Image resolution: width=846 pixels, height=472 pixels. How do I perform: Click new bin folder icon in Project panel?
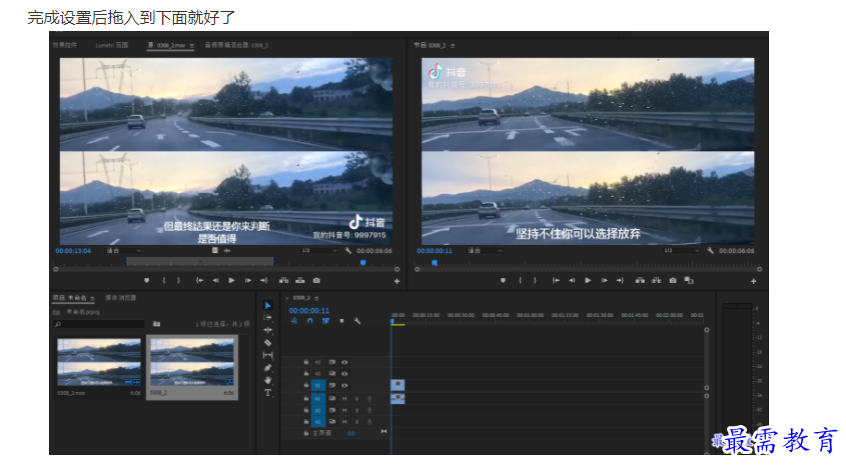(156, 324)
